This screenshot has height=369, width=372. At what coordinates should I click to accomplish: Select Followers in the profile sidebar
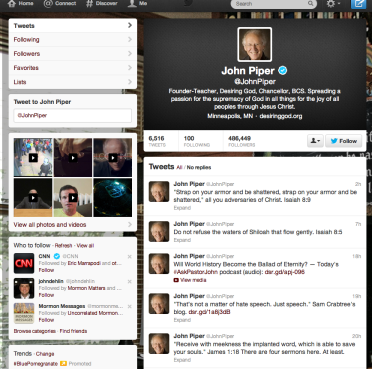(x=73, y=54)
